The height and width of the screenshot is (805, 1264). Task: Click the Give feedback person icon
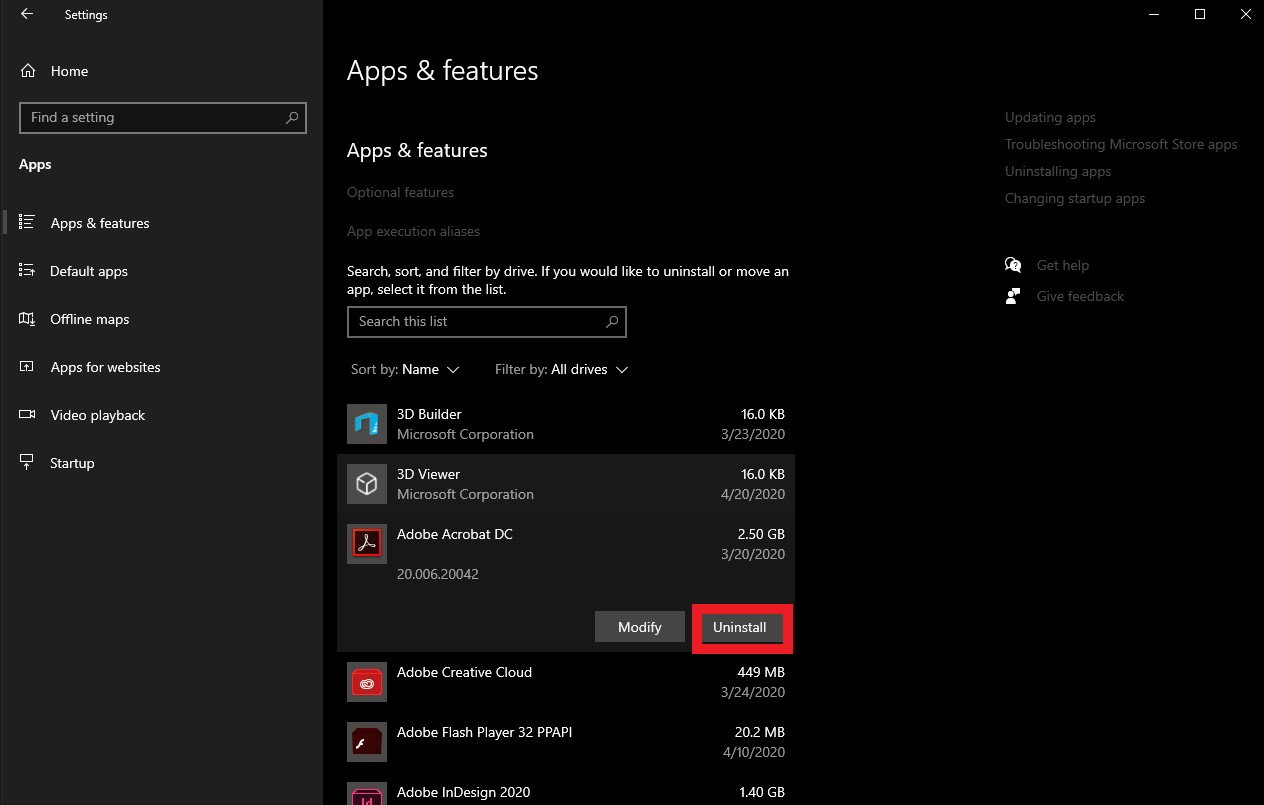tap(1013, 296)
